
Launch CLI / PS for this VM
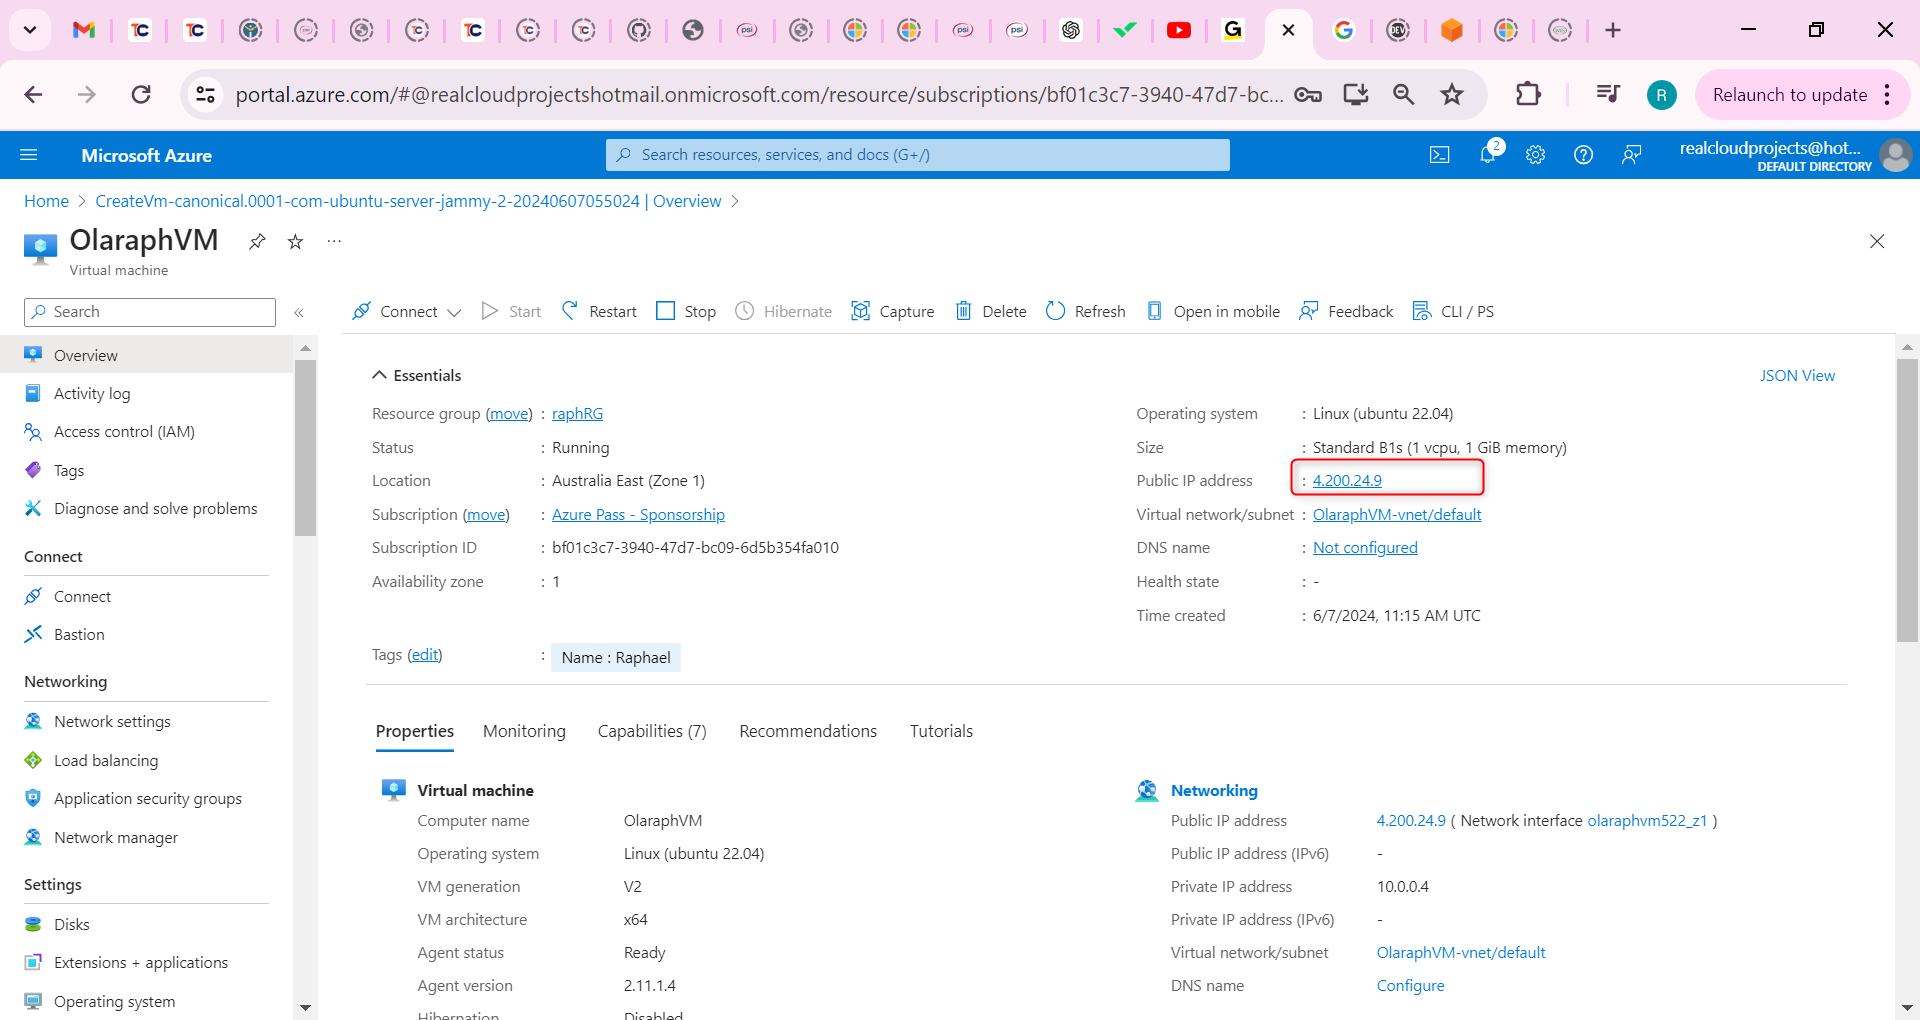(x=1453, y=311)
